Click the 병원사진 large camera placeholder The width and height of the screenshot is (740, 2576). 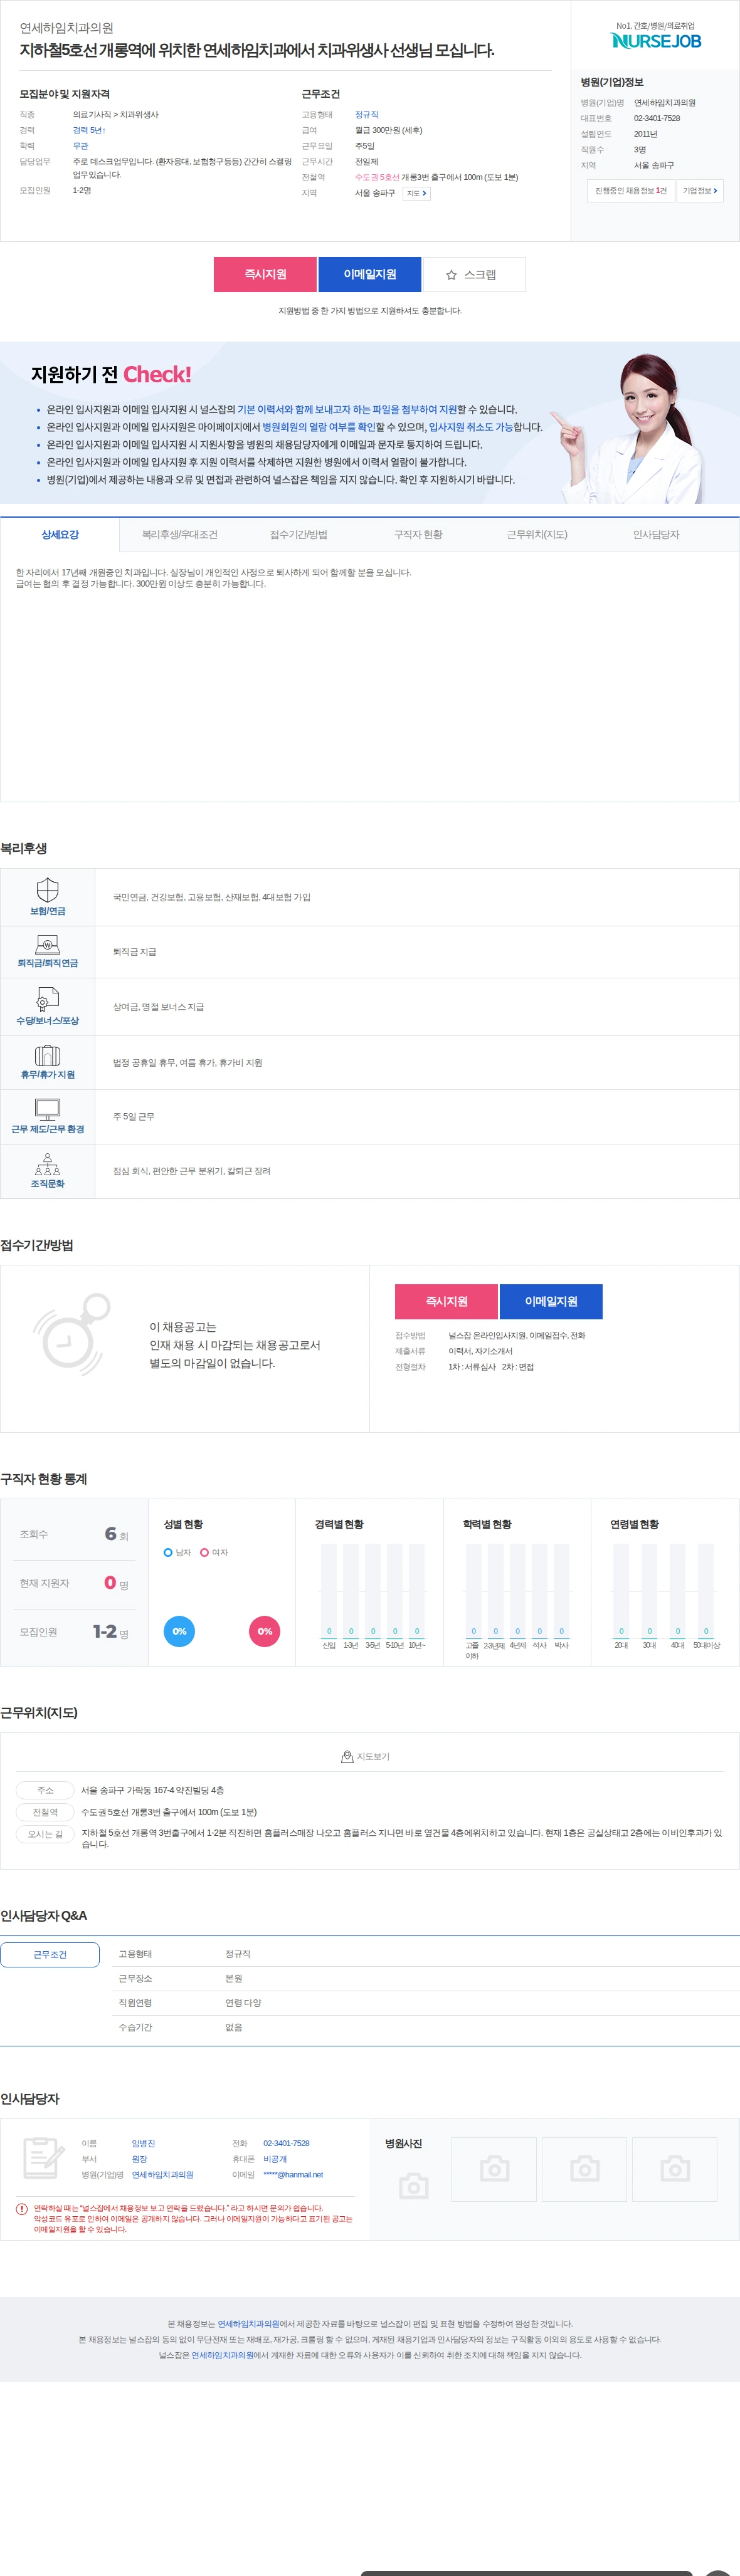click(x=413, y=2185)
